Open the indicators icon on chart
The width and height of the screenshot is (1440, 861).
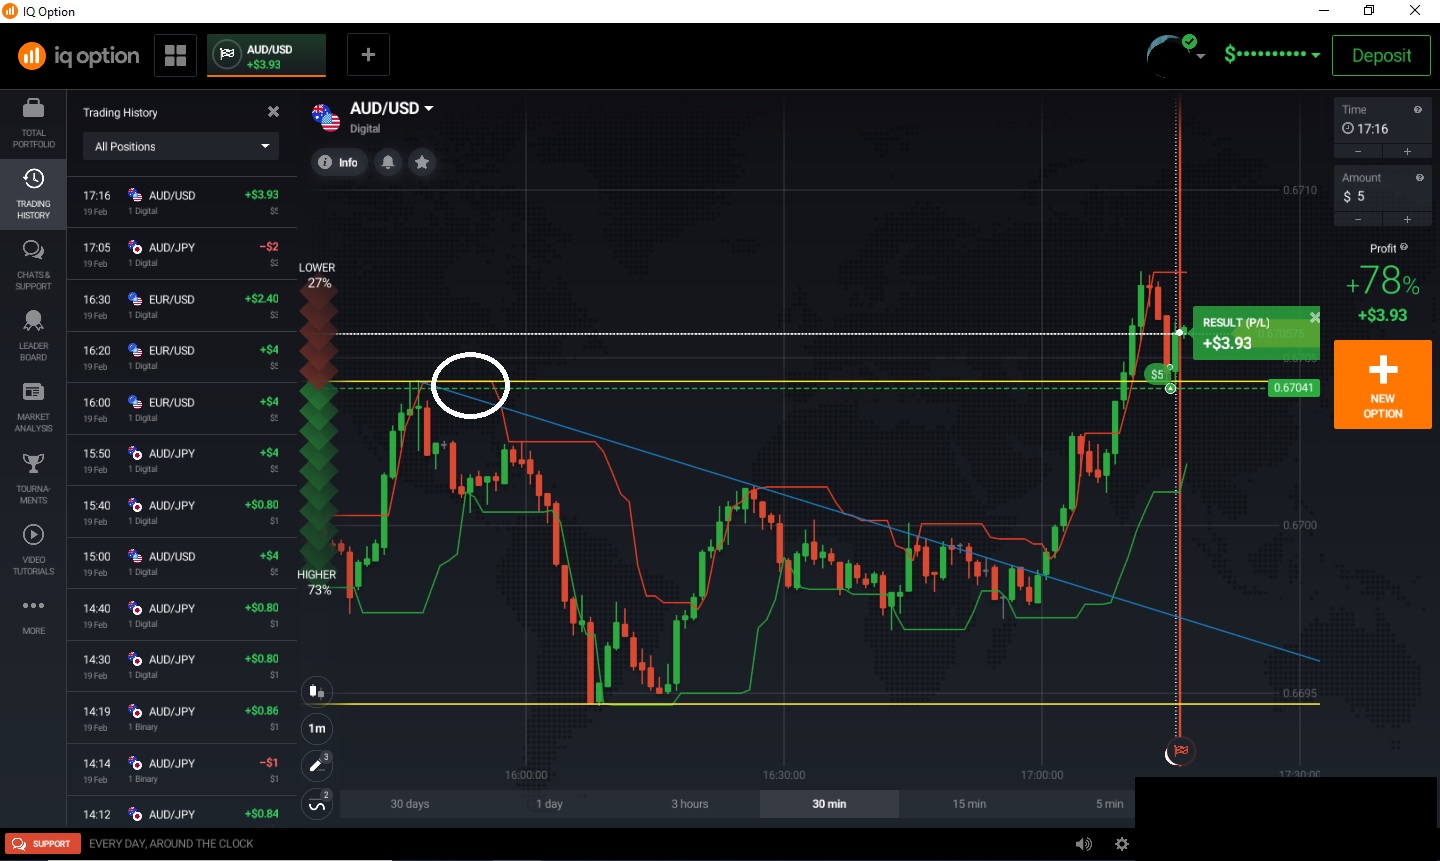[317, 803]
